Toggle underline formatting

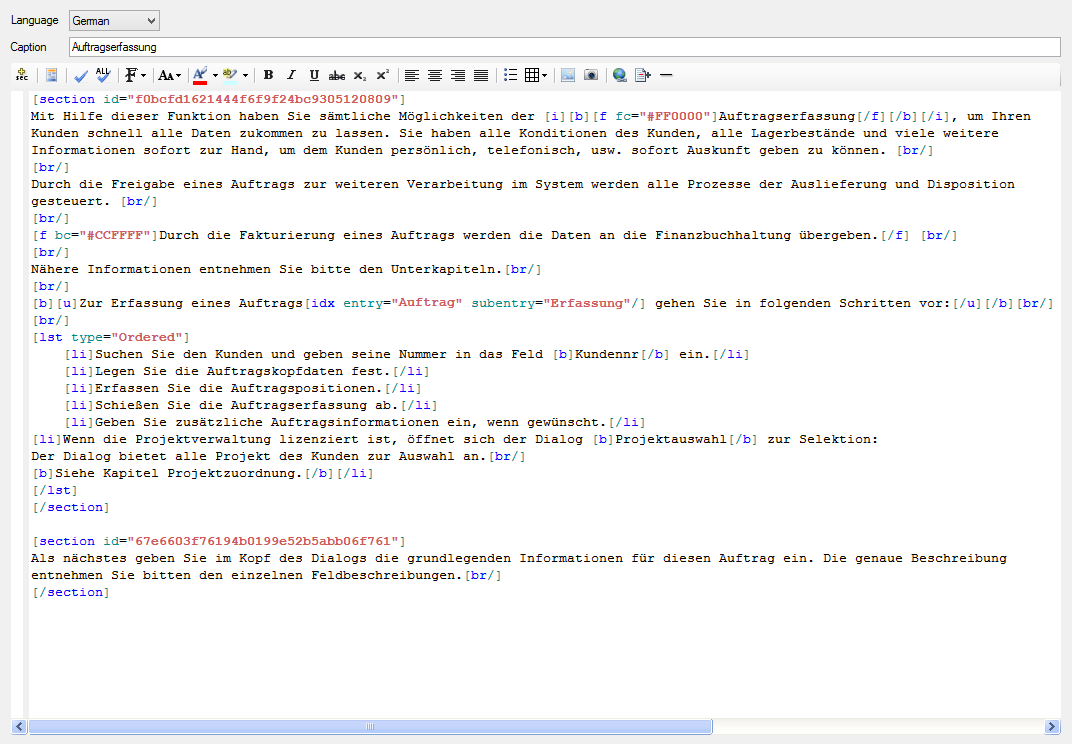(x=314, y=75)
